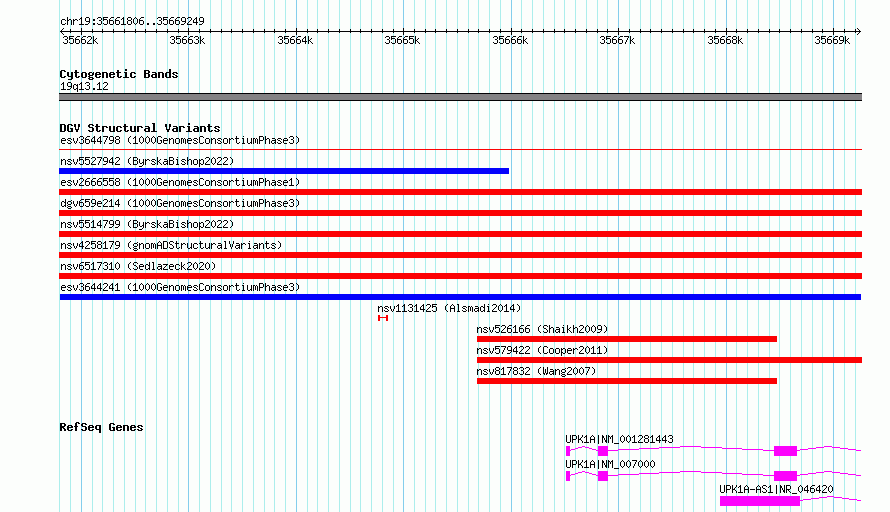Click the 35665k ruler tick label
890x512 pixels.
[402, 40]
